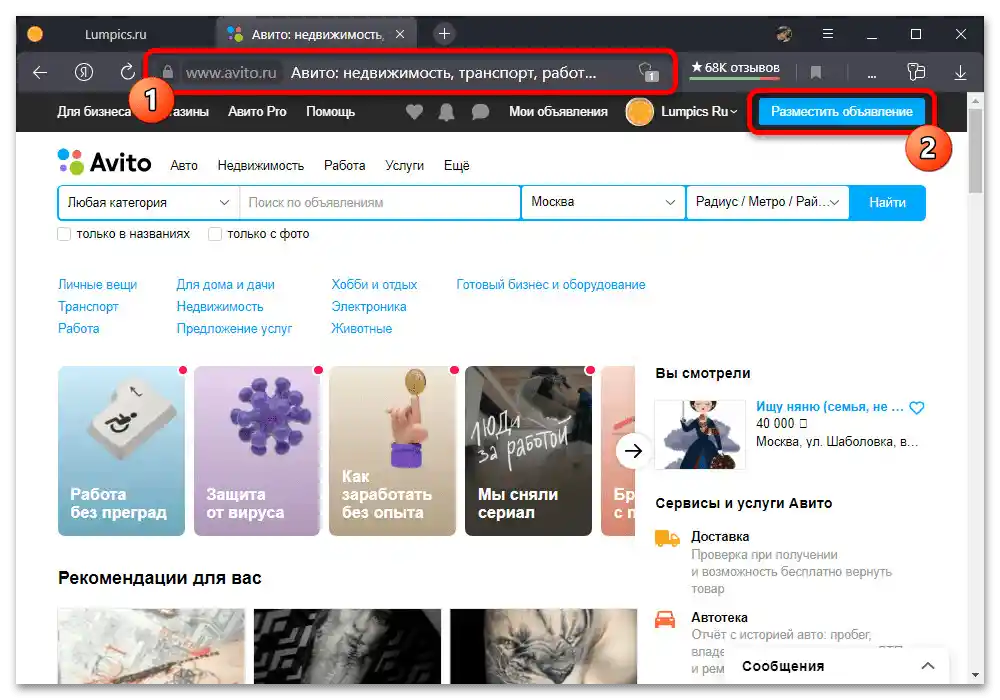The image size is (1000, 700).
Task: Click the Lumpics Ru profile avatar
Action: pyautogui.click(x=639, y=112)
